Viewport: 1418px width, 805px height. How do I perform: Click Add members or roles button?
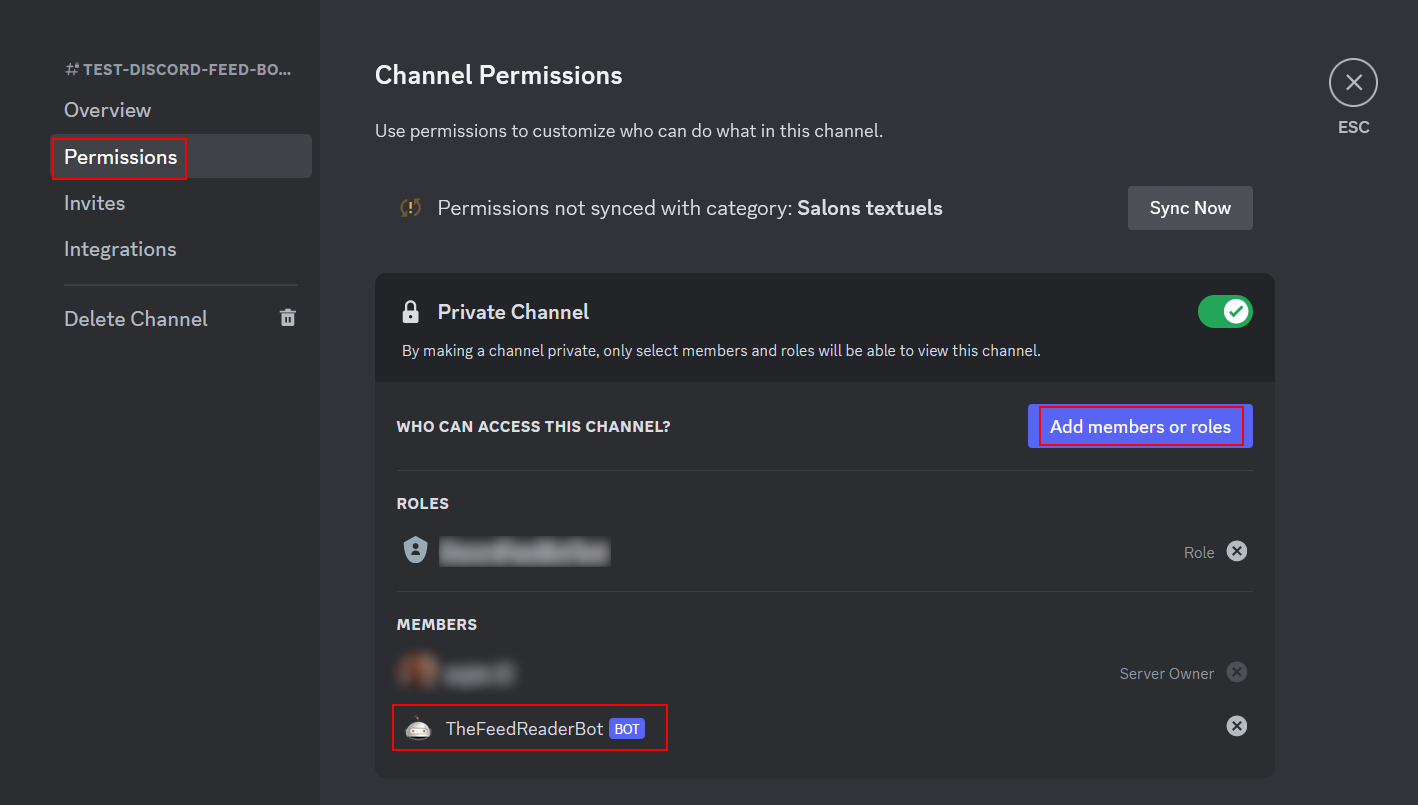(x=1140, y=427)
